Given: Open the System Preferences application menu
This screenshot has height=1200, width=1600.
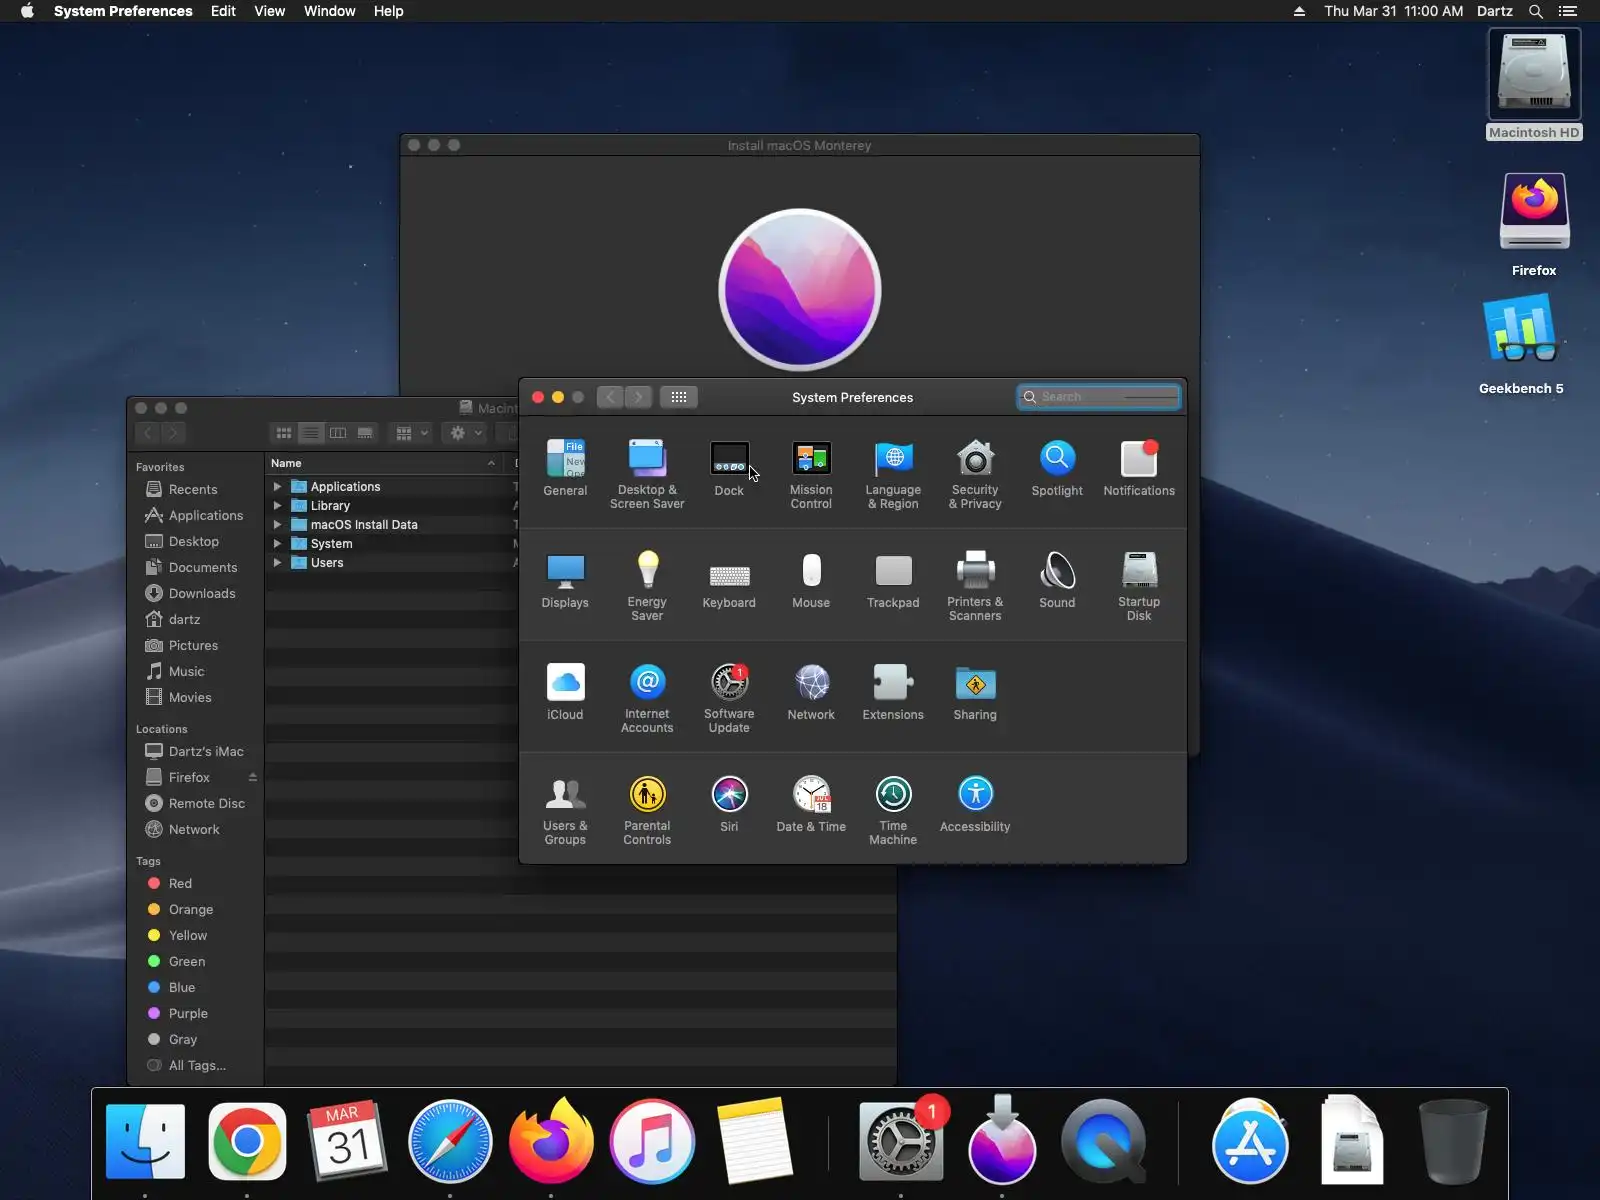Looking at the screenshot, I should [123, 11].
